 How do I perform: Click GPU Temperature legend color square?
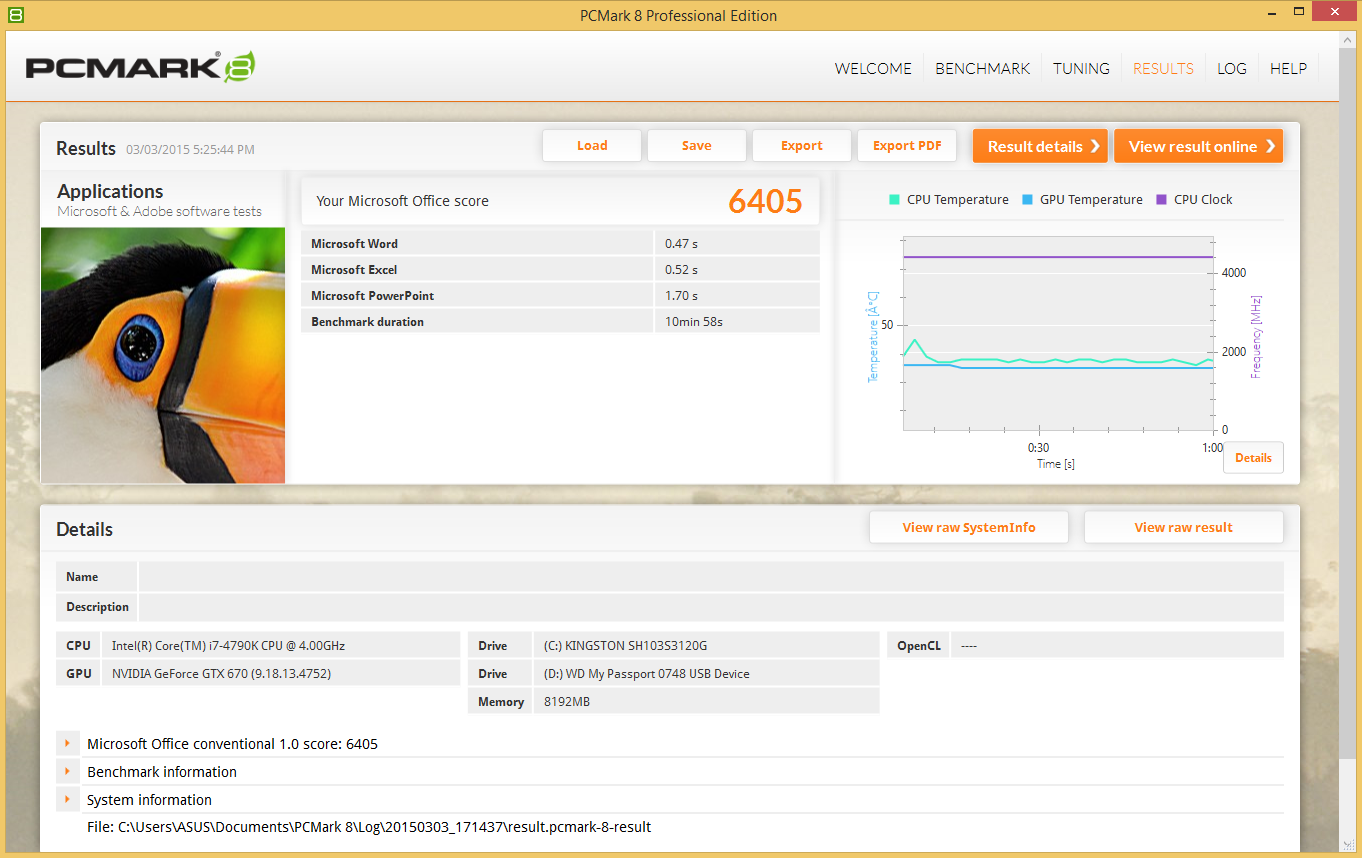pyautogui.click(x=1027, y=200)
